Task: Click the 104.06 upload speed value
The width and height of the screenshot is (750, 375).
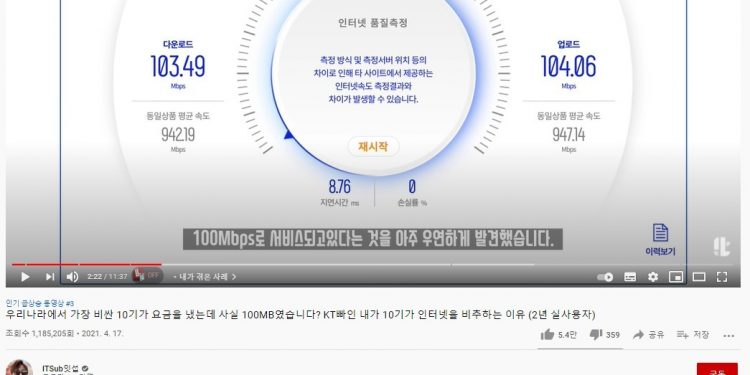Action: 569,66
